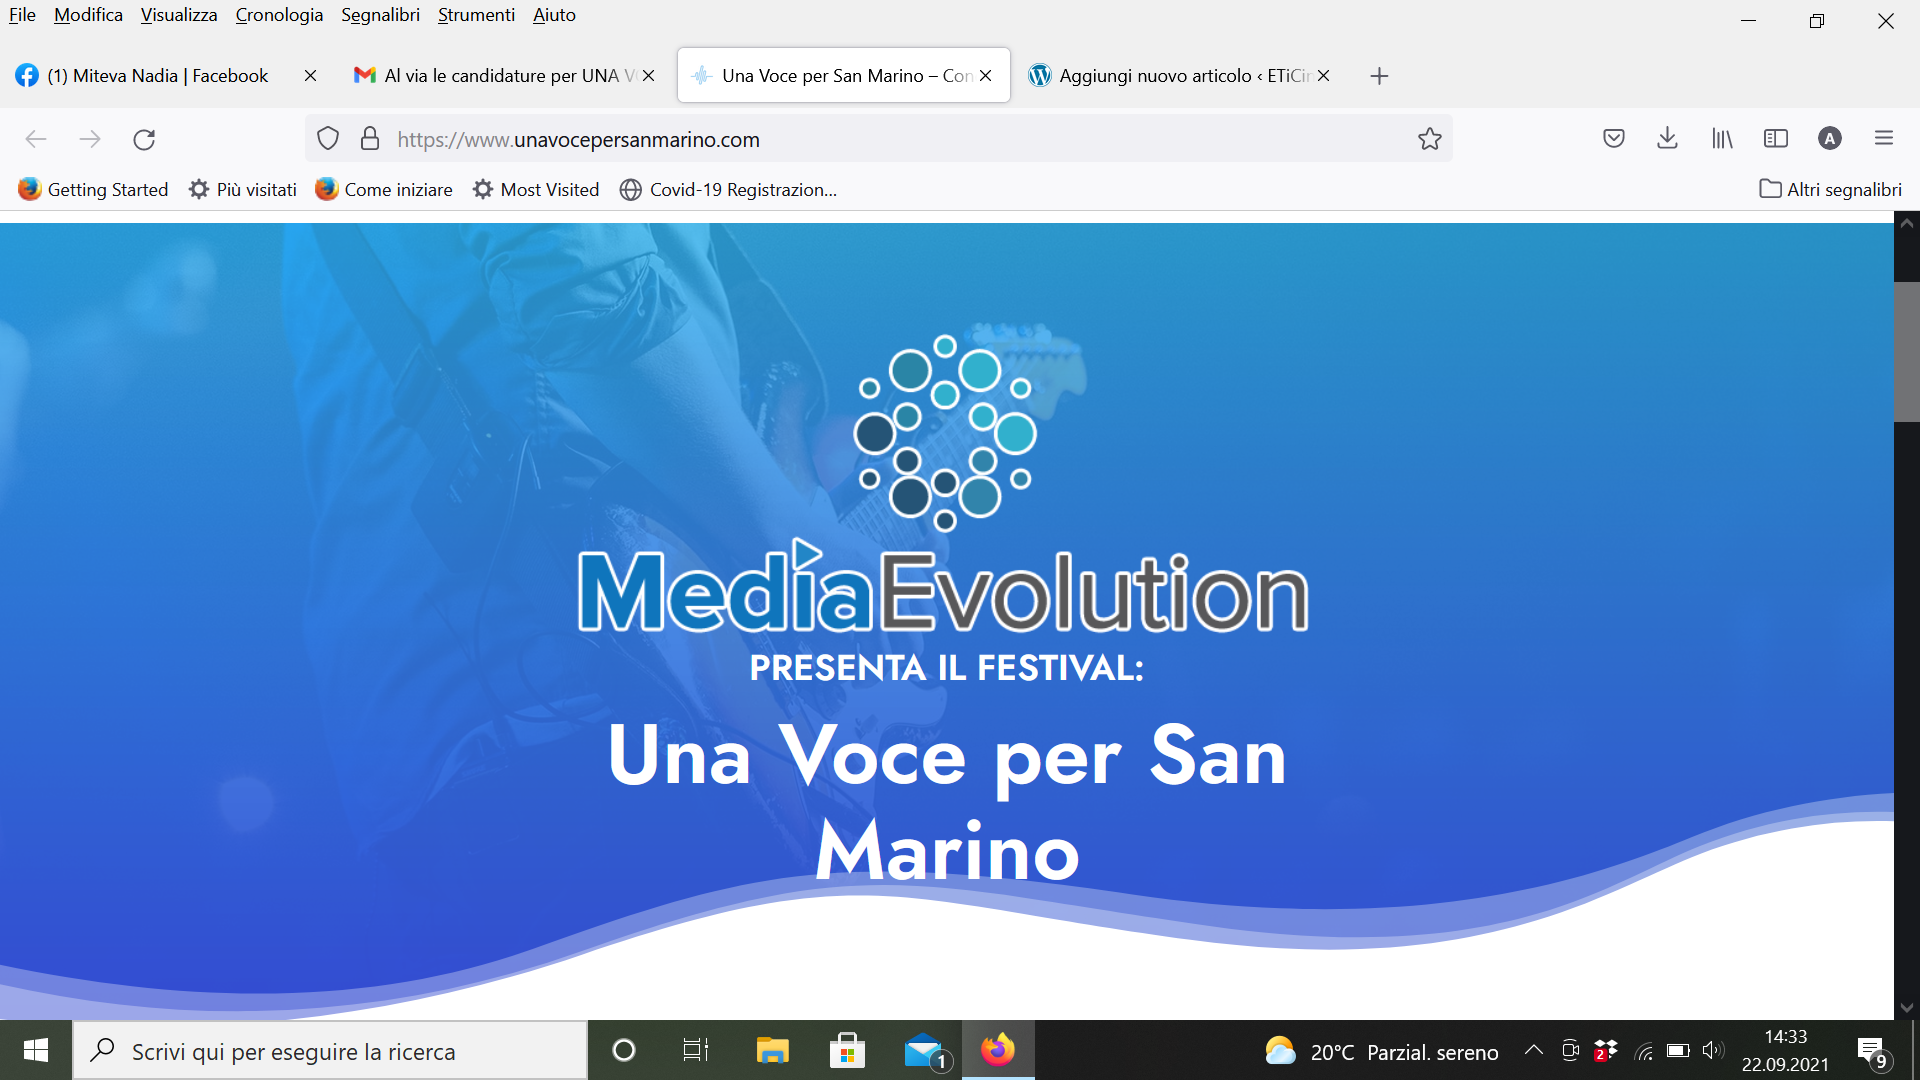1920x1080 pixels.
Task: Open the Strumenti menu
Action: [476, 15]
